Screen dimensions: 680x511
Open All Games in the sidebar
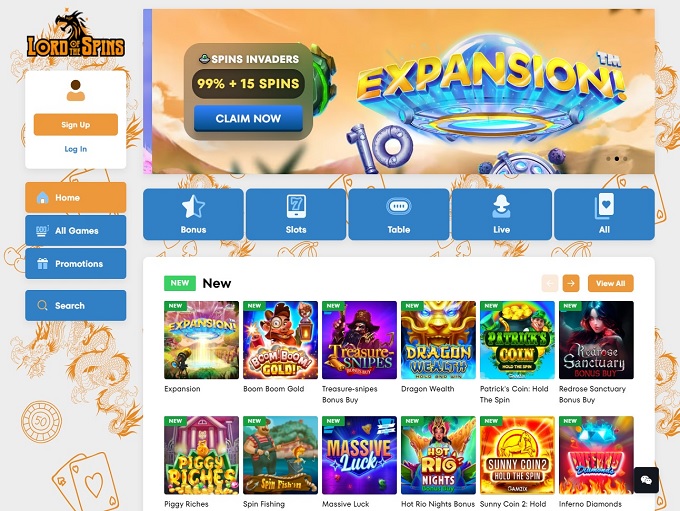point(75,230)
